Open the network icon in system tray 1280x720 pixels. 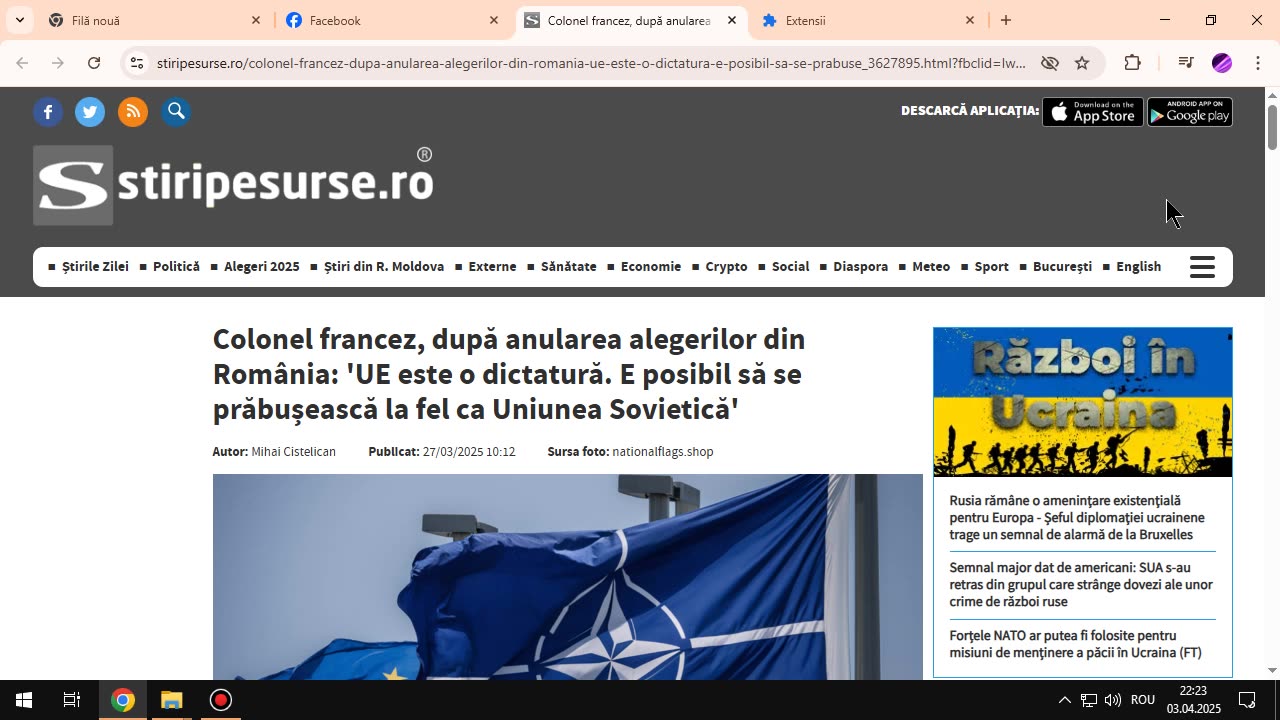1089,700
